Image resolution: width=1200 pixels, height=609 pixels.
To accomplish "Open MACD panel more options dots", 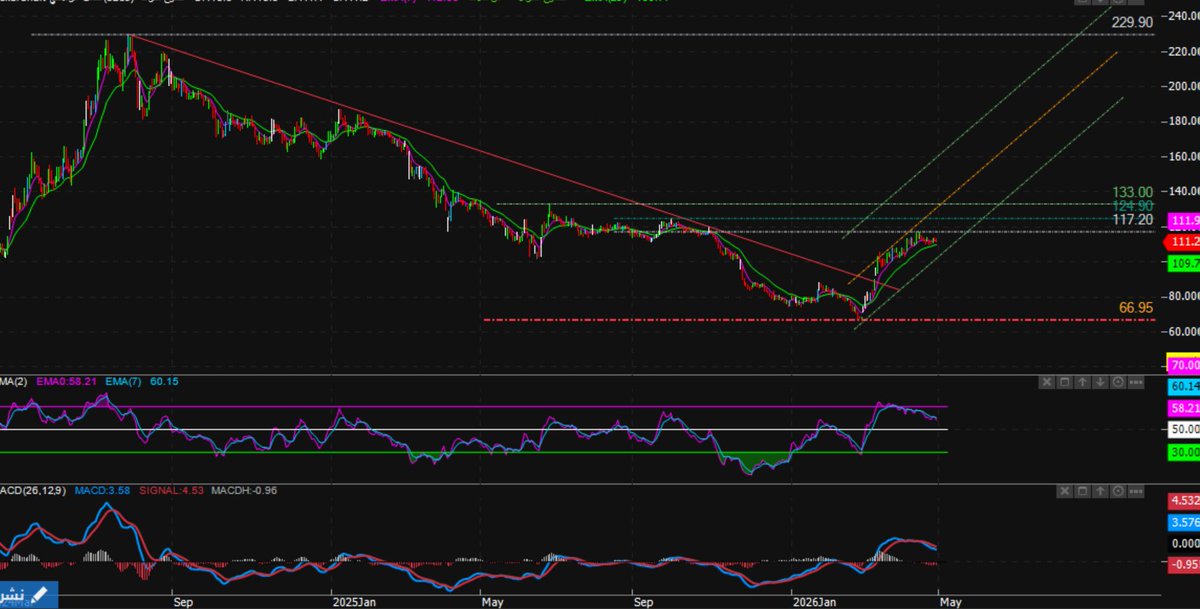I will pos(1136,492).
